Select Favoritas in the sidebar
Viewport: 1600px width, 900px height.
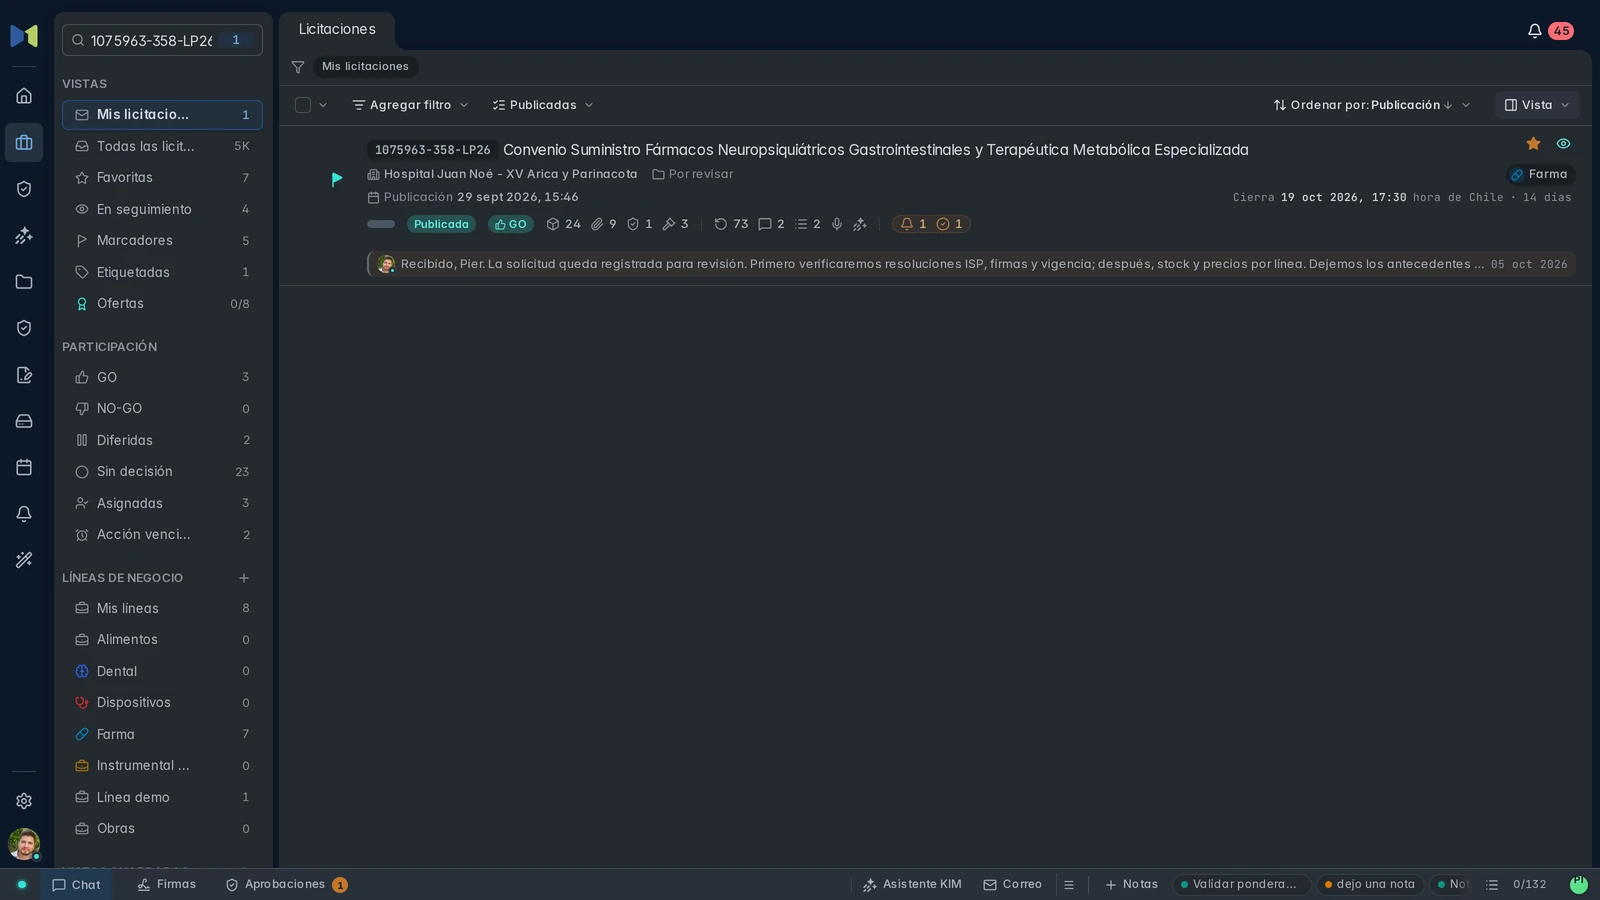[162, 178]
